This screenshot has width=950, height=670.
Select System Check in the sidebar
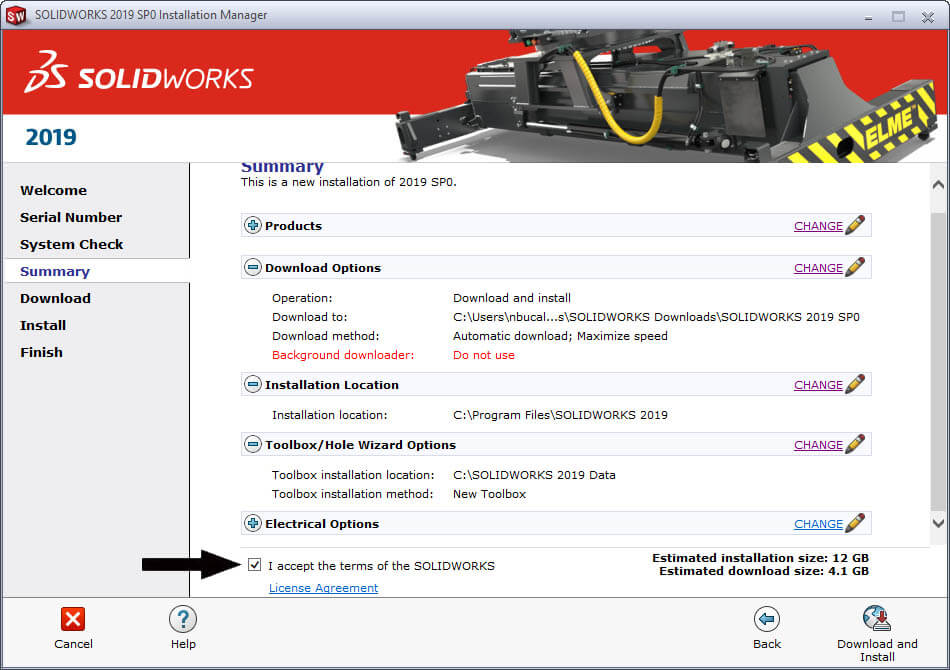pos(72,244)
